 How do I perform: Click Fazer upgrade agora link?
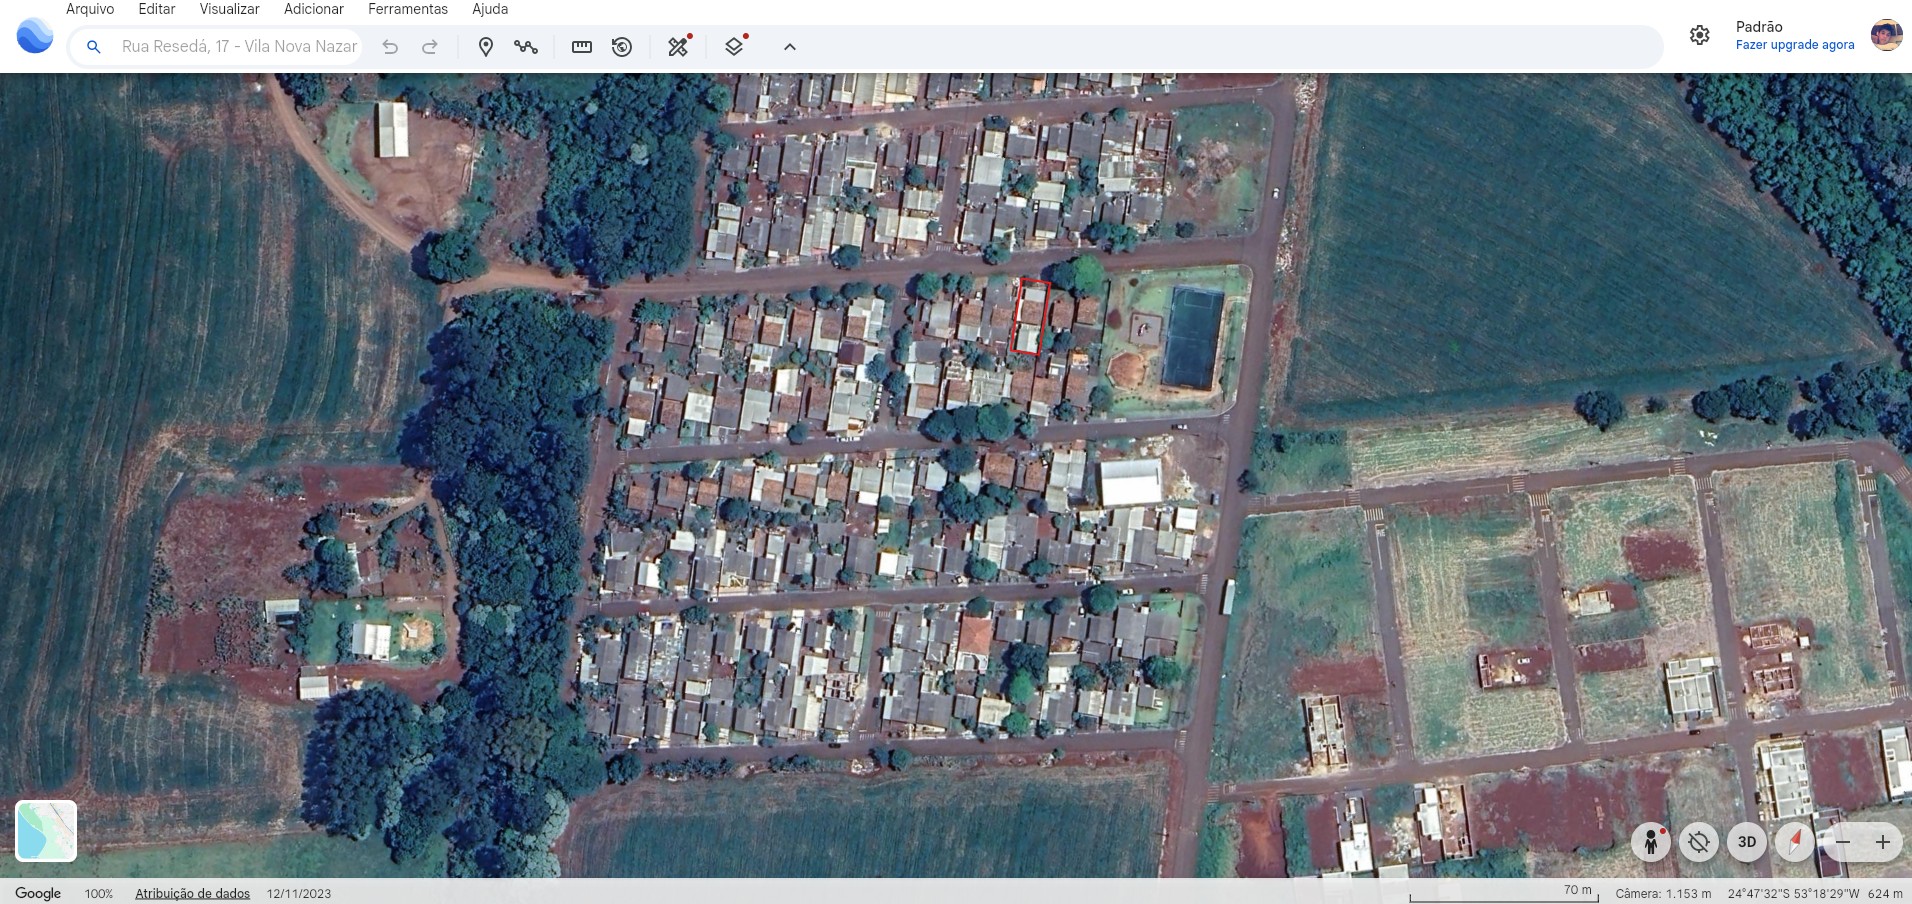pyautogui.click(x=1795, y=45)
